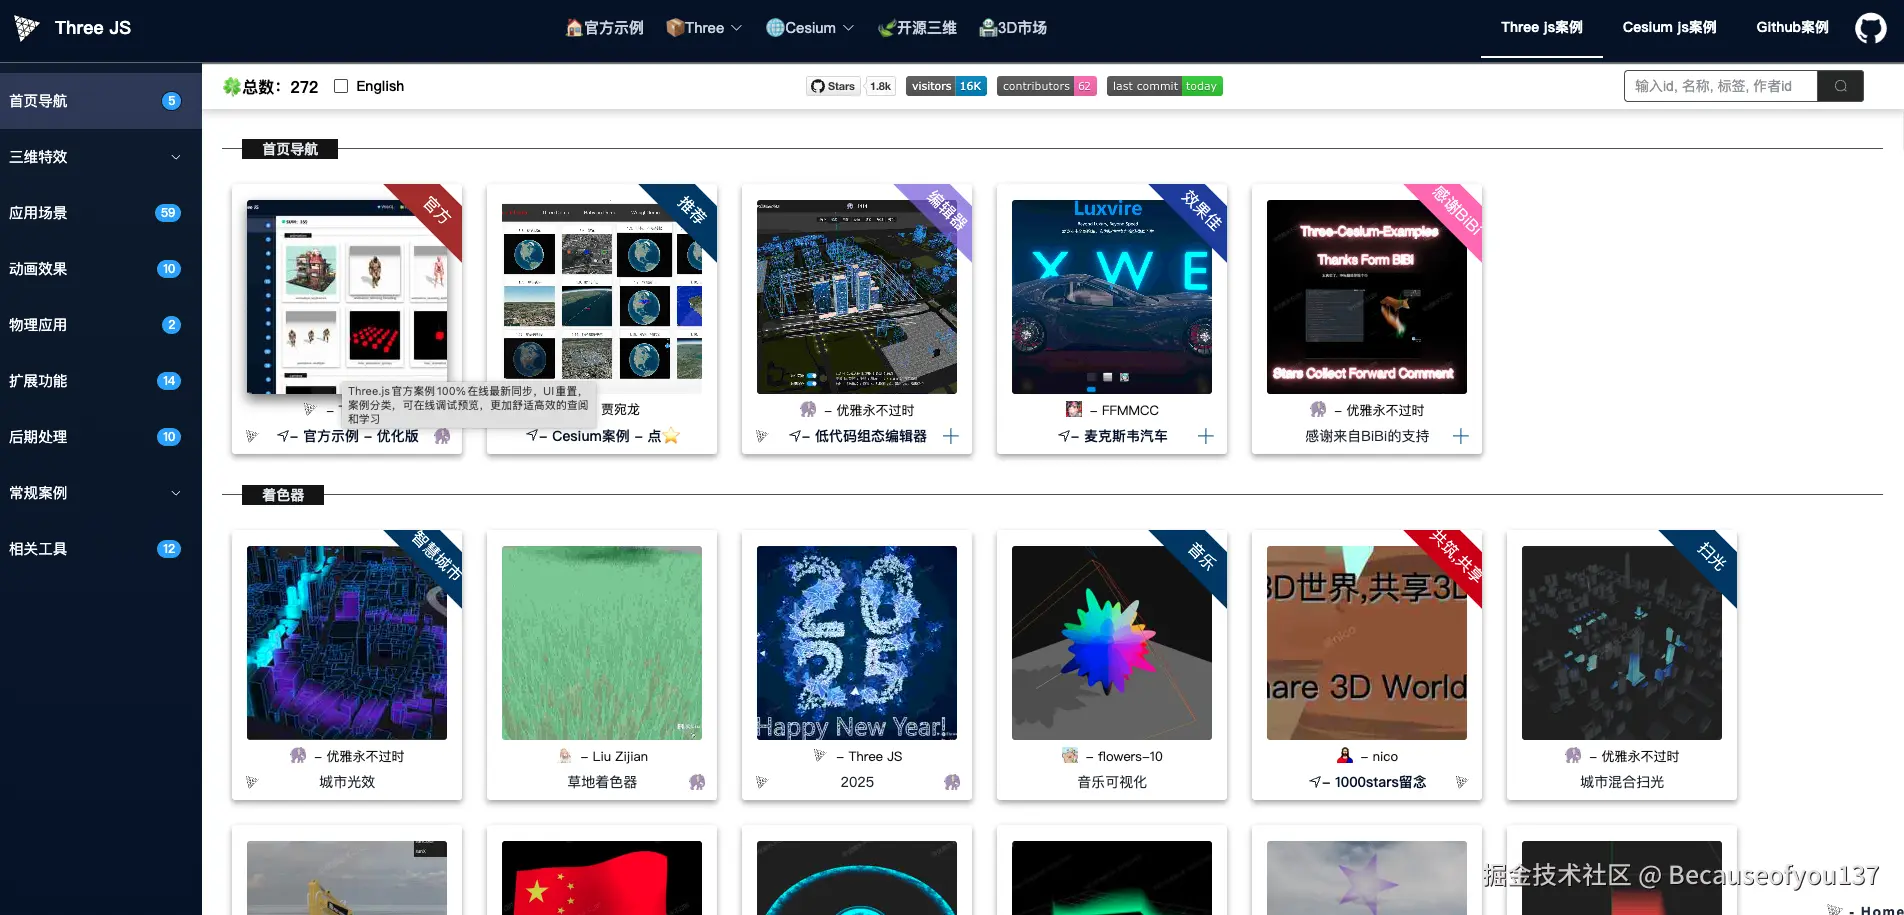
Task: Click author avatar on 城市混合扫光 card
Action: click(x=1573, y=755)
